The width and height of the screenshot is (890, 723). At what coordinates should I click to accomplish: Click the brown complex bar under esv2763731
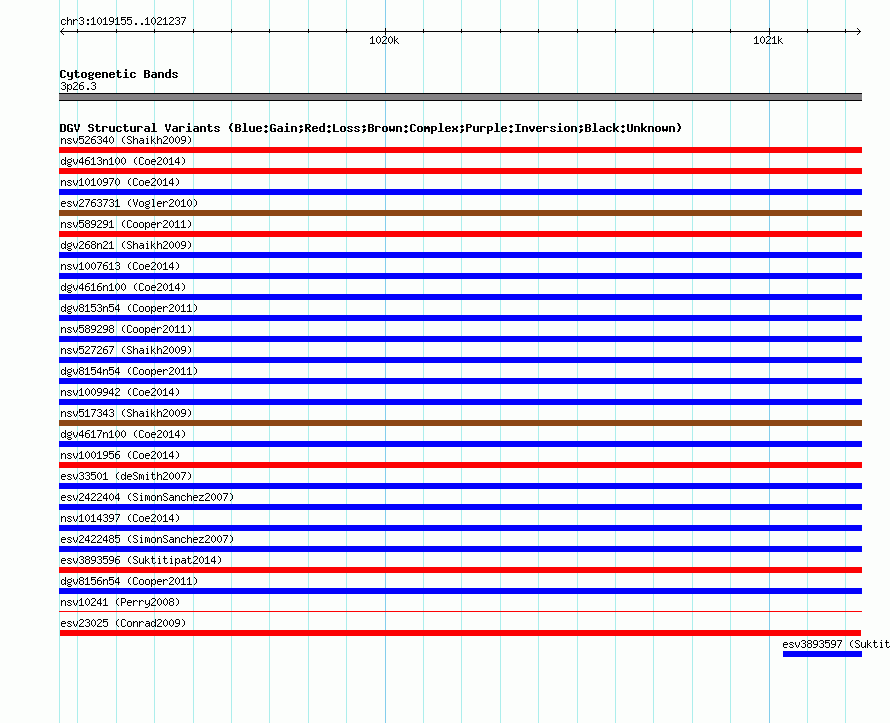point(460,213)
